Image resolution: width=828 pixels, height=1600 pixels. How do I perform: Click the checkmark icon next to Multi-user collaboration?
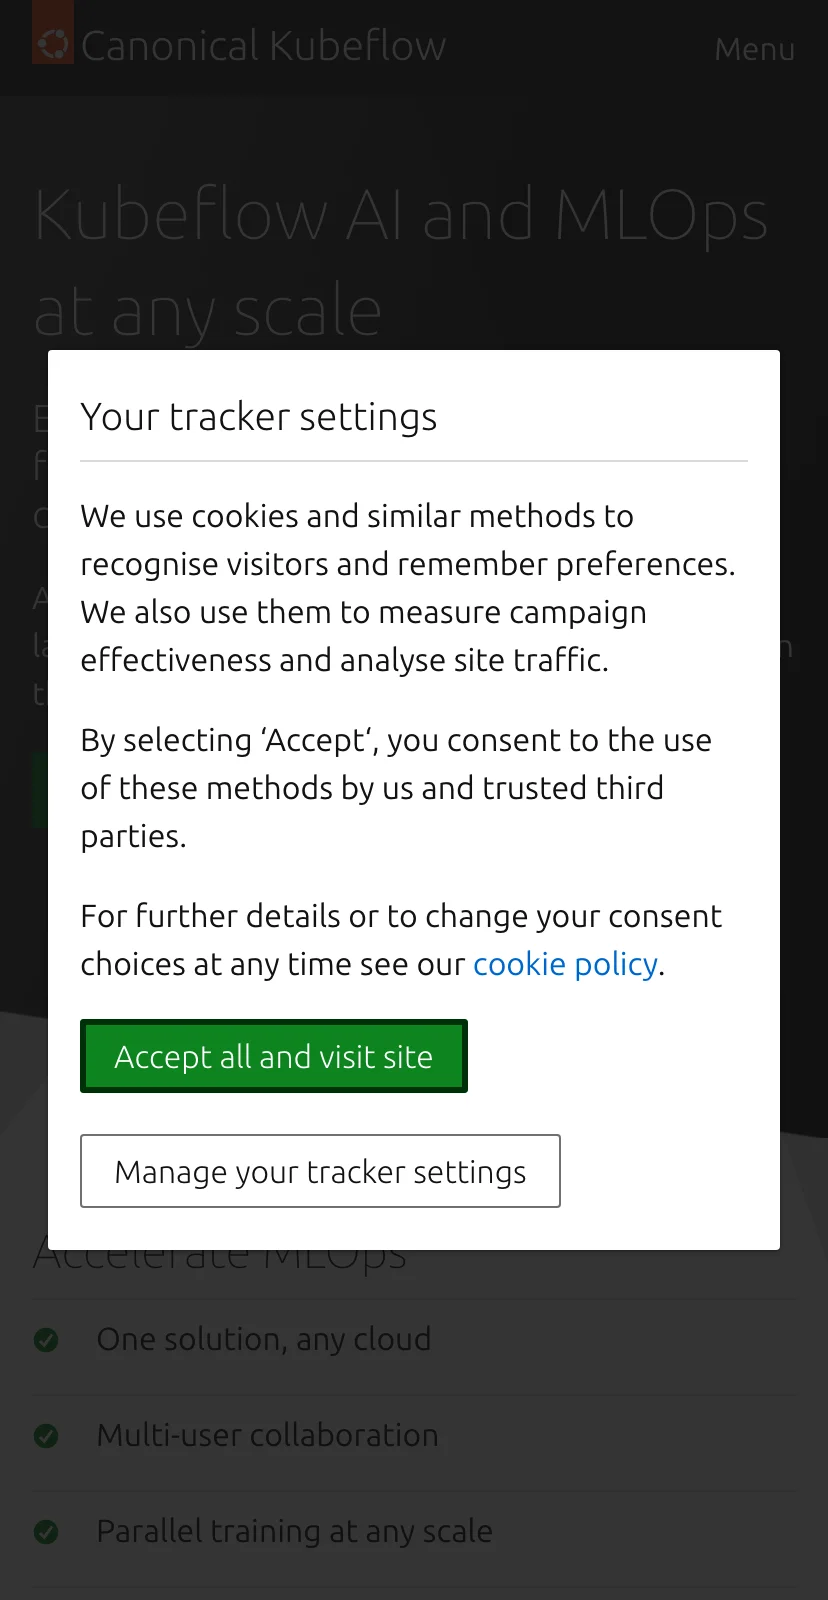coord(46,1436)
